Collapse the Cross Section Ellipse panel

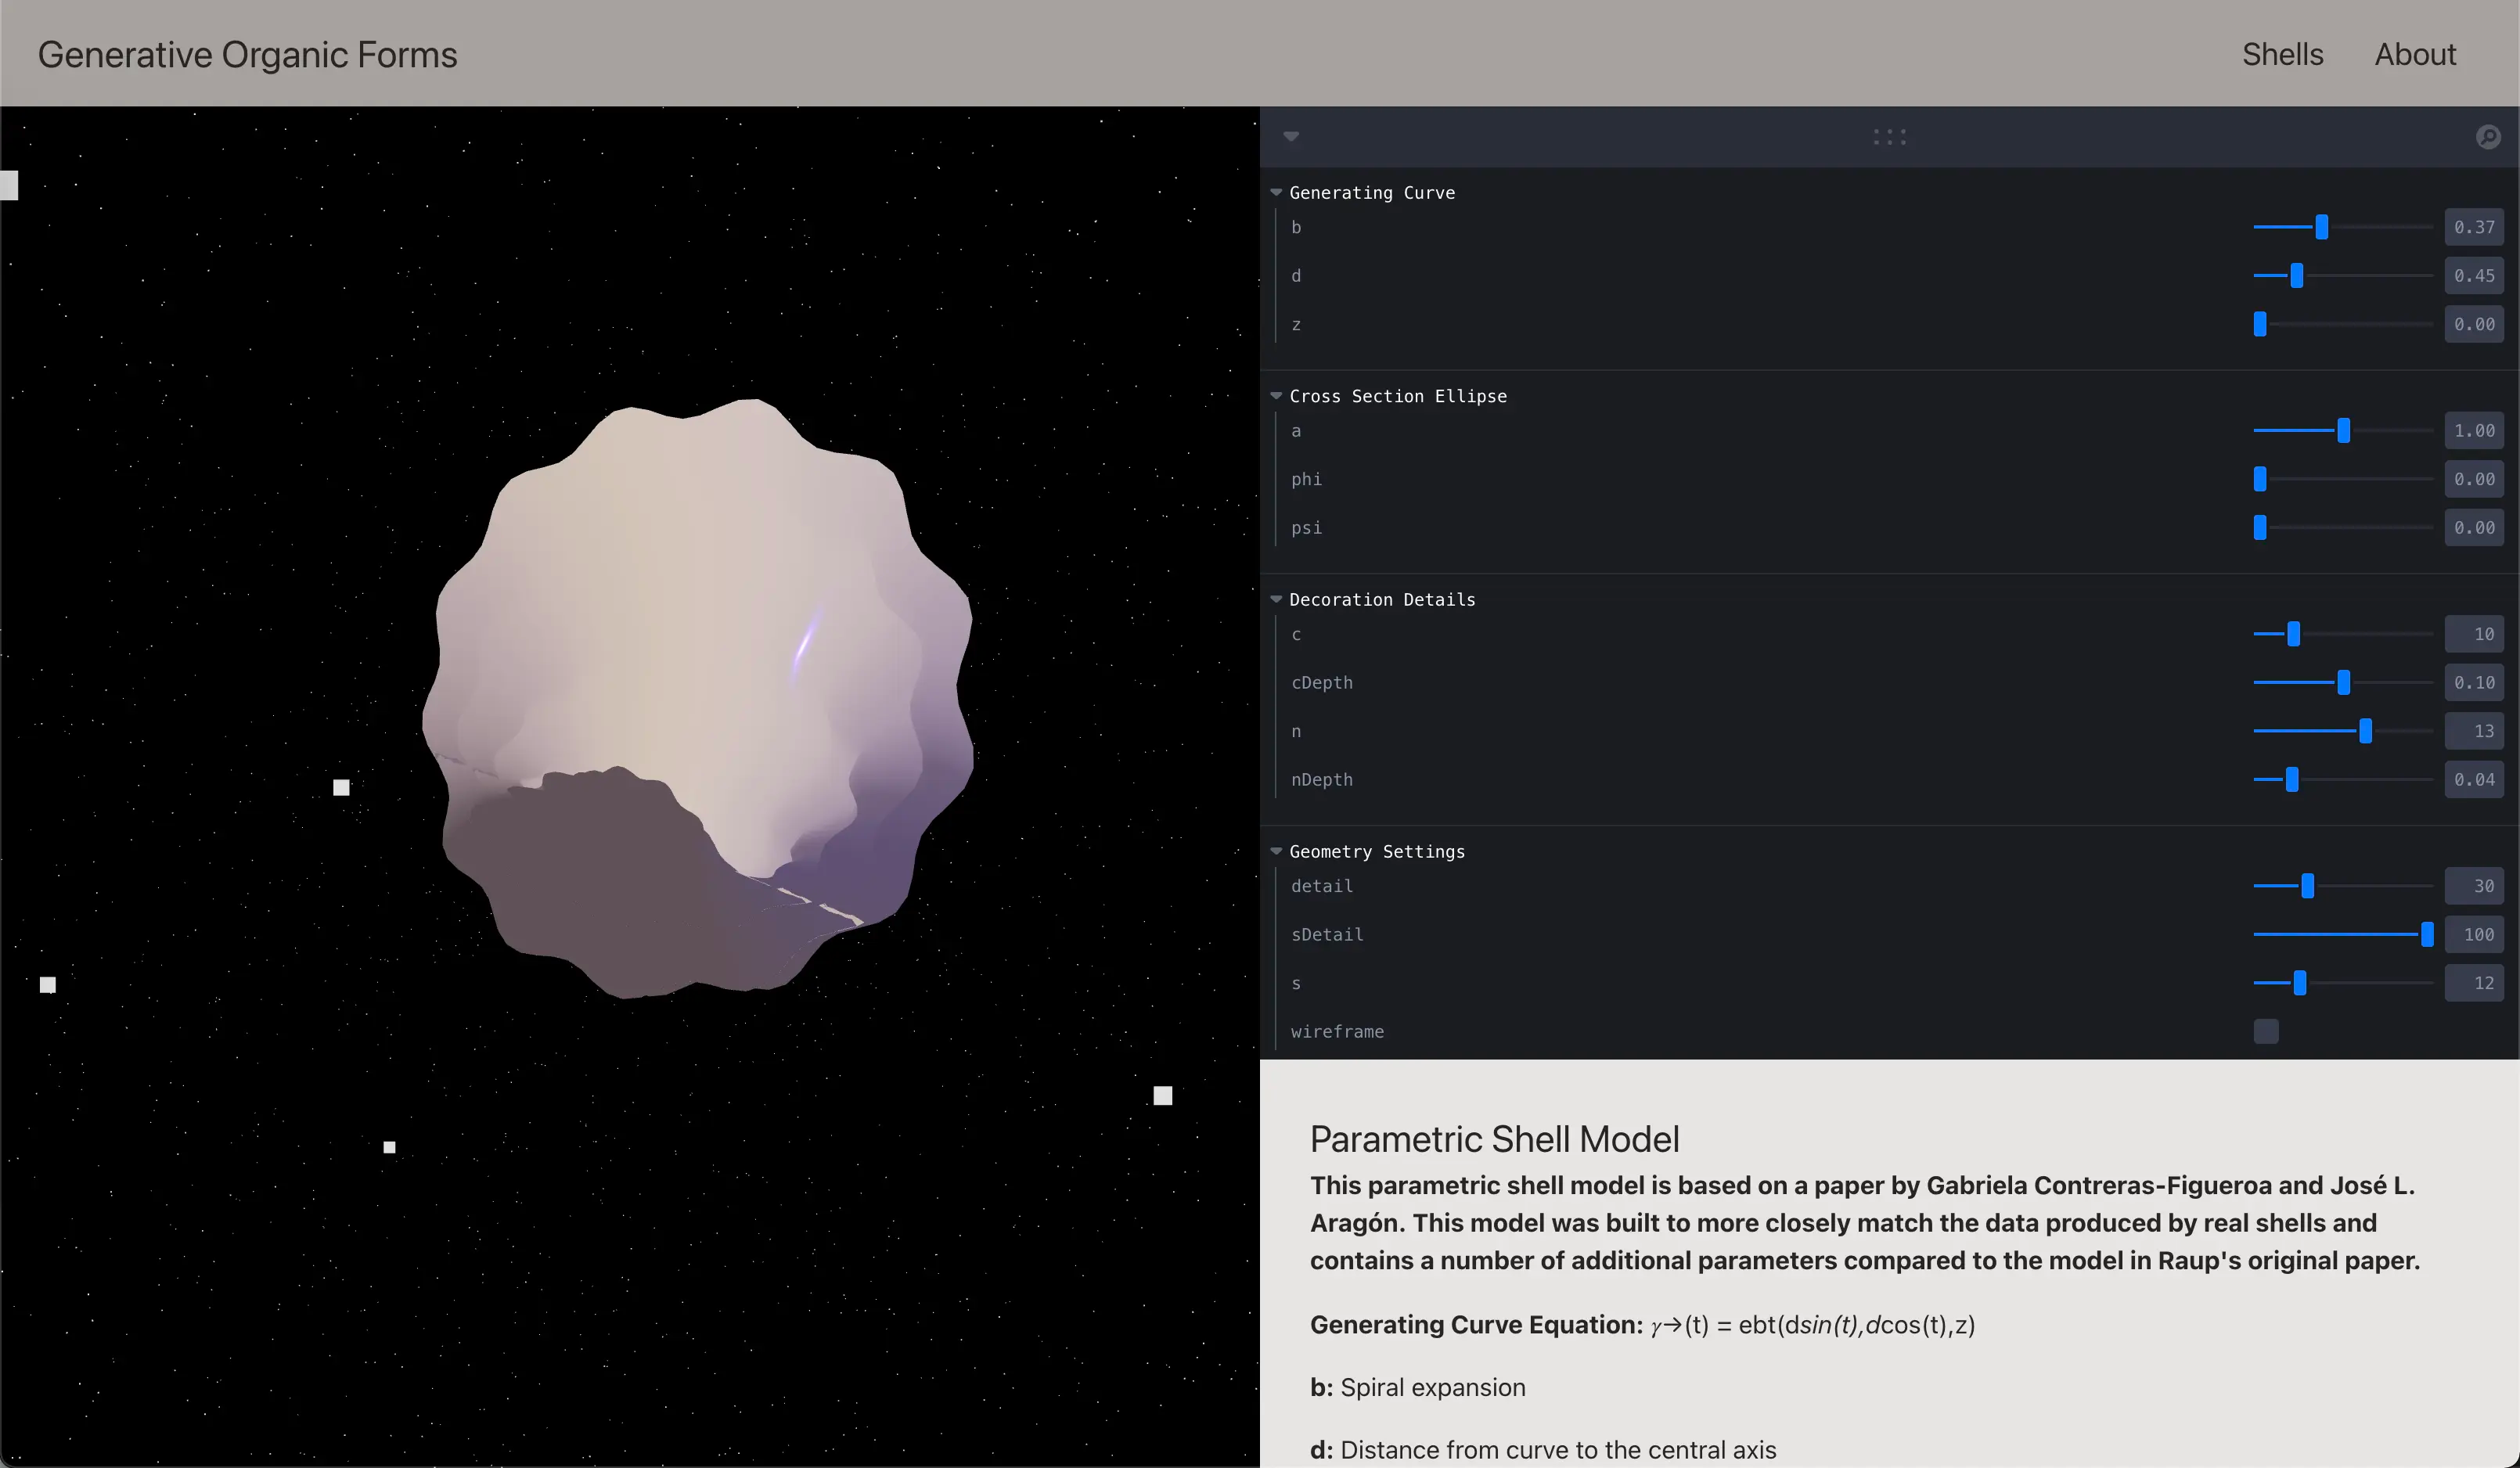(x=1276, y=395)
